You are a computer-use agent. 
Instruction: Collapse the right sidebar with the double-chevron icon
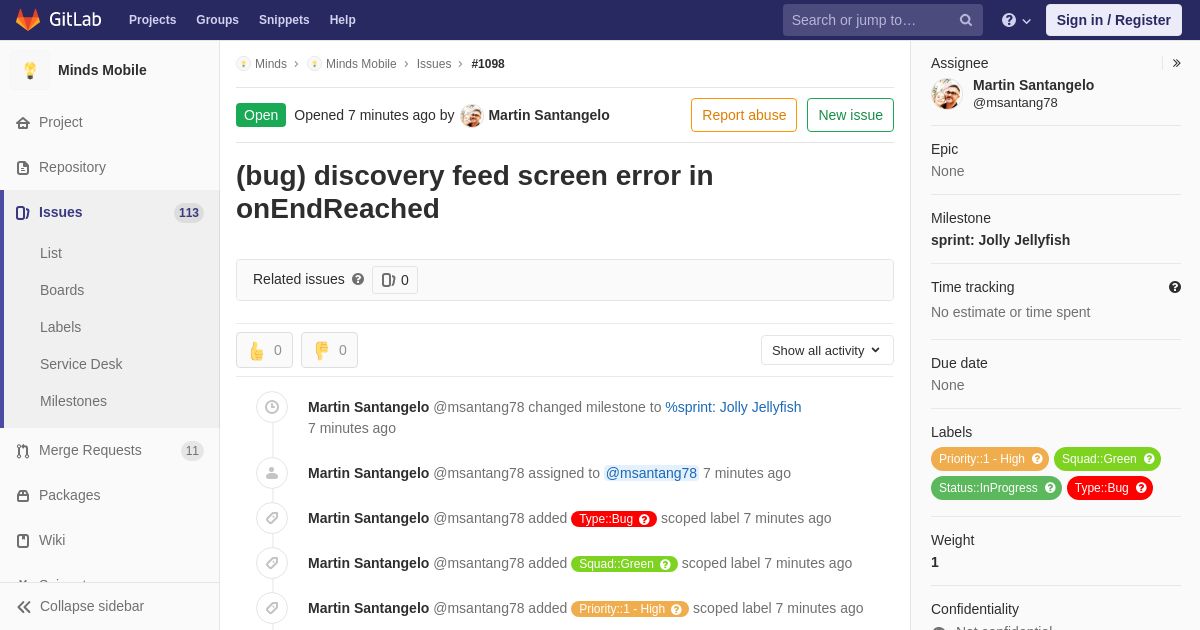click(x=1176, y=63)
